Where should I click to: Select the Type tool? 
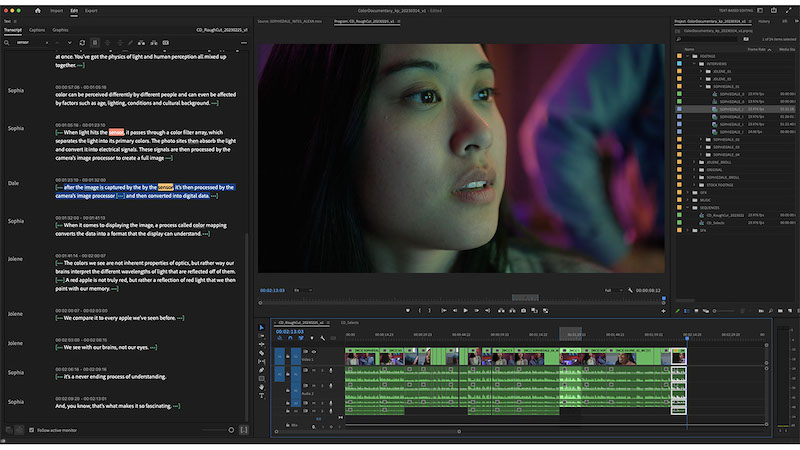pyautogui.click(x=262, y=396)
